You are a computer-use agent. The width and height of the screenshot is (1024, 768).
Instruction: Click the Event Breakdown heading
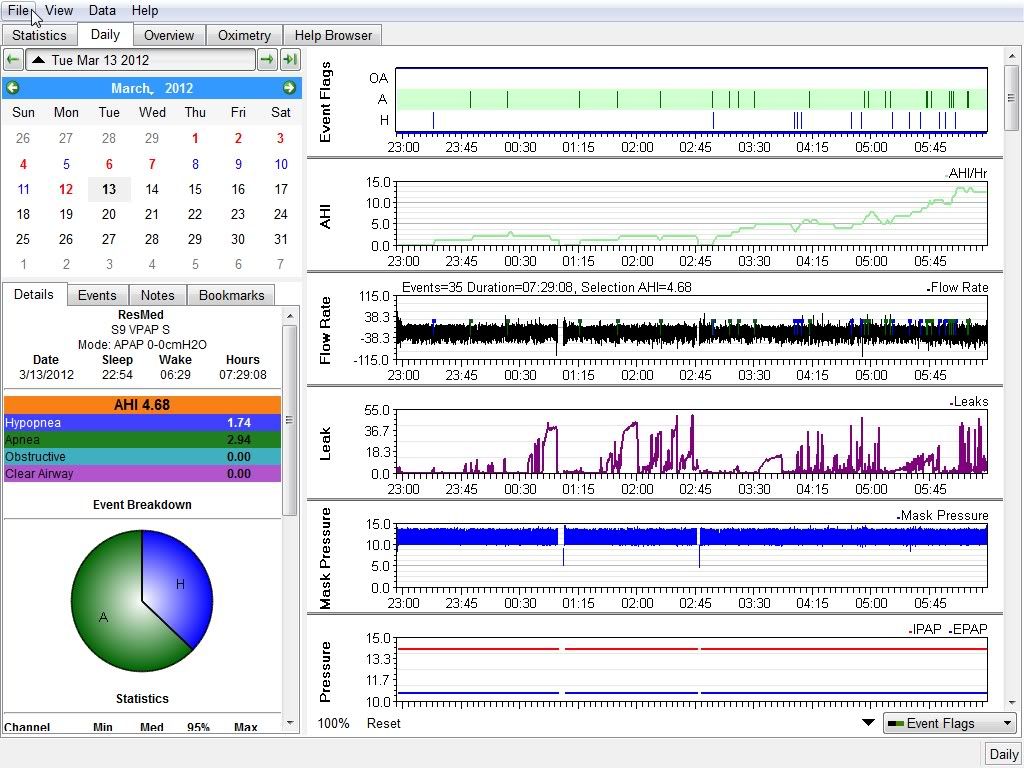coord(142,505)
